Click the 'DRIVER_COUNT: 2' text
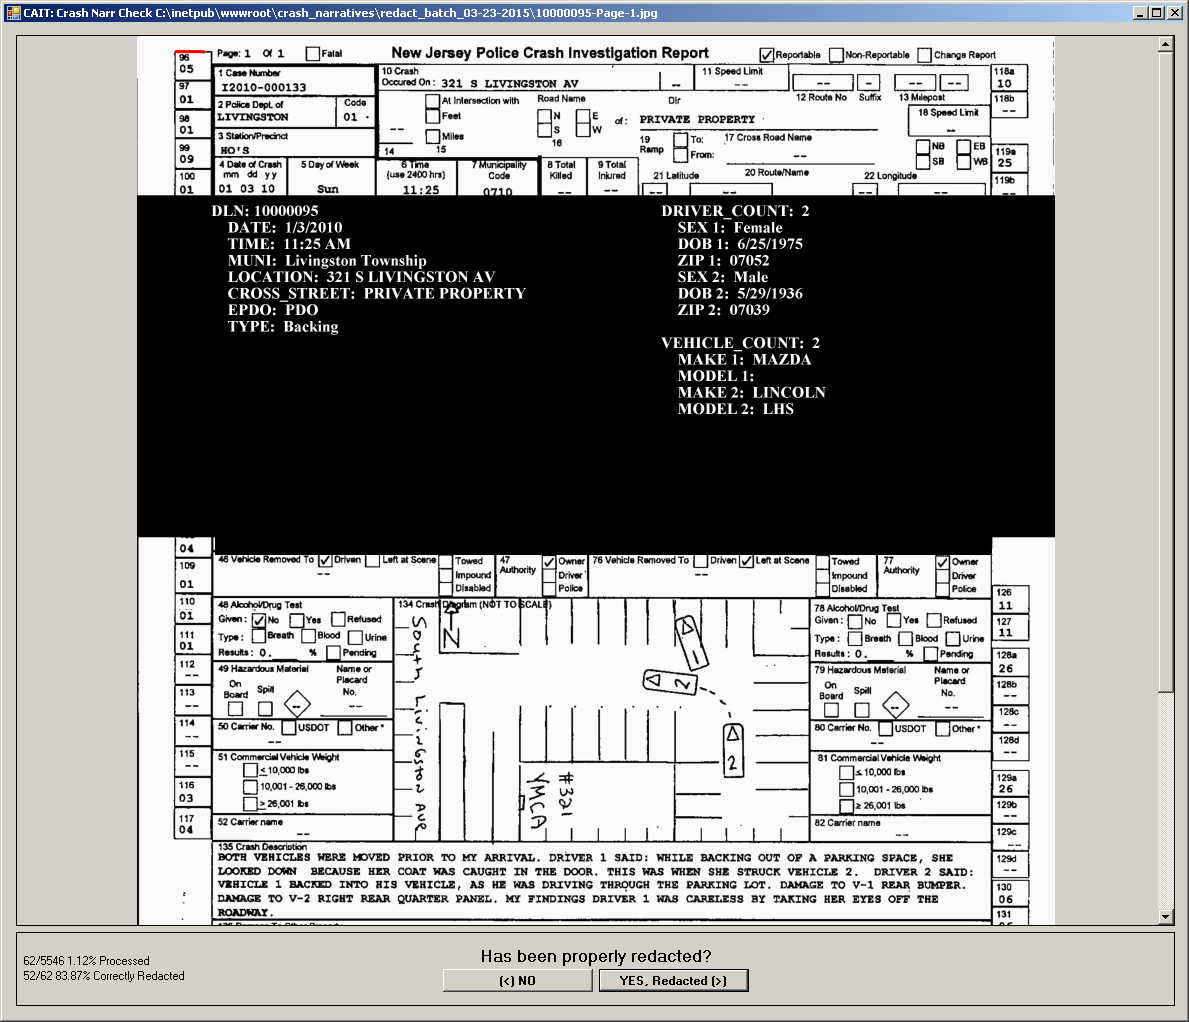 [735, 211]
